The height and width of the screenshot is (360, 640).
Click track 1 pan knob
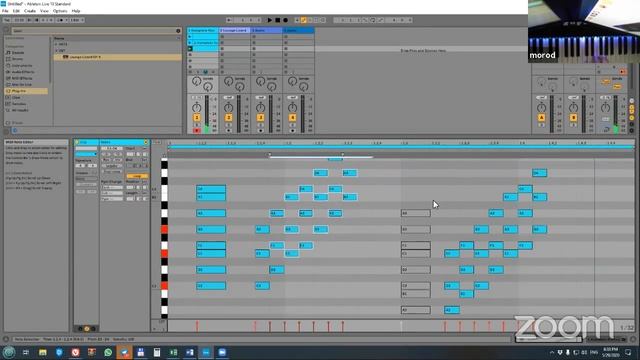coord(197,108)
